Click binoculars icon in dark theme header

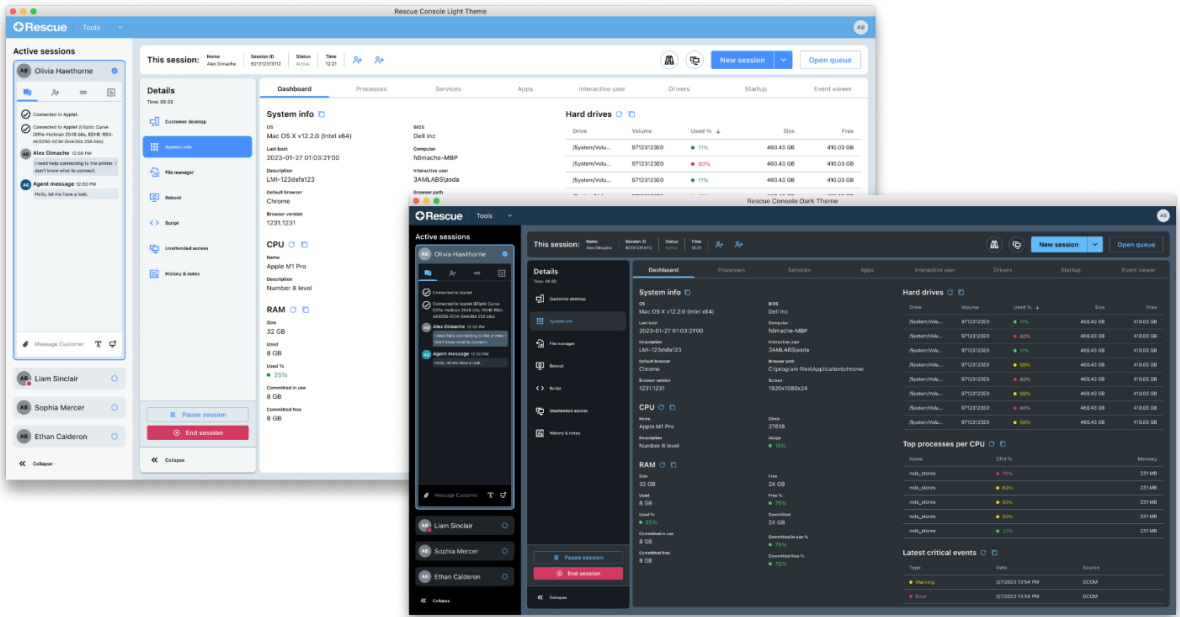click(994, 245)
